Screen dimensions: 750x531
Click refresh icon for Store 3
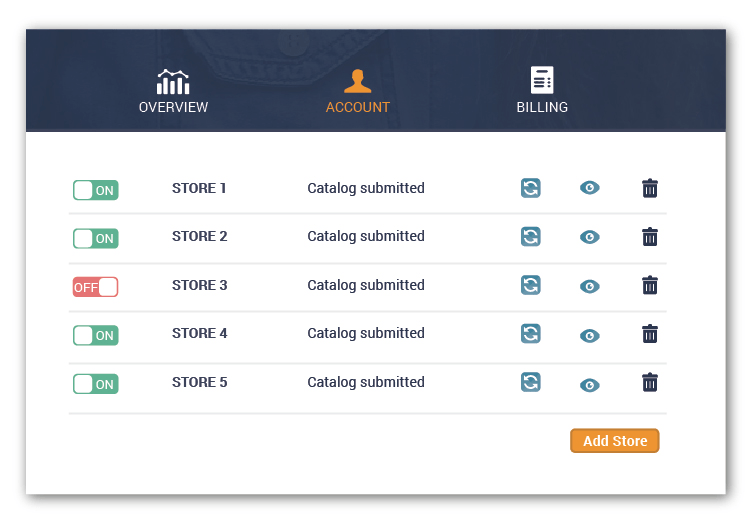point(531,285)
